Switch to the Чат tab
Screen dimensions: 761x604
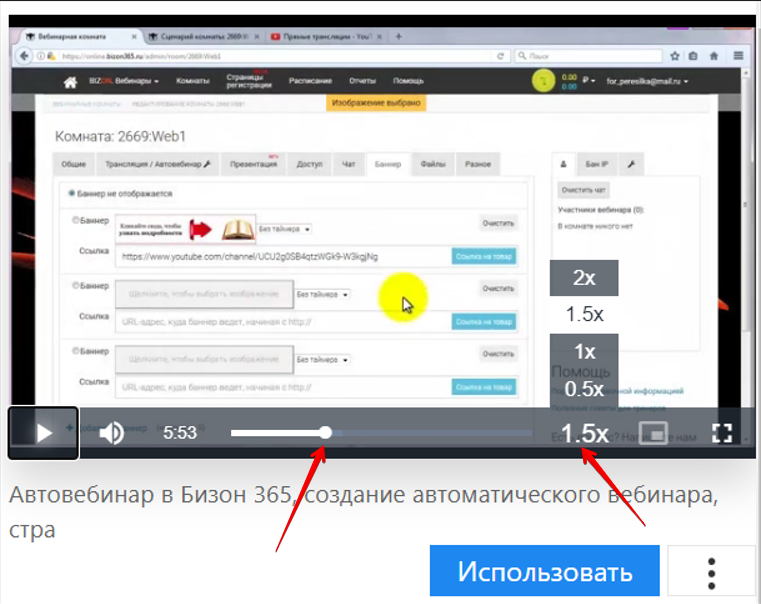point(349,164)
